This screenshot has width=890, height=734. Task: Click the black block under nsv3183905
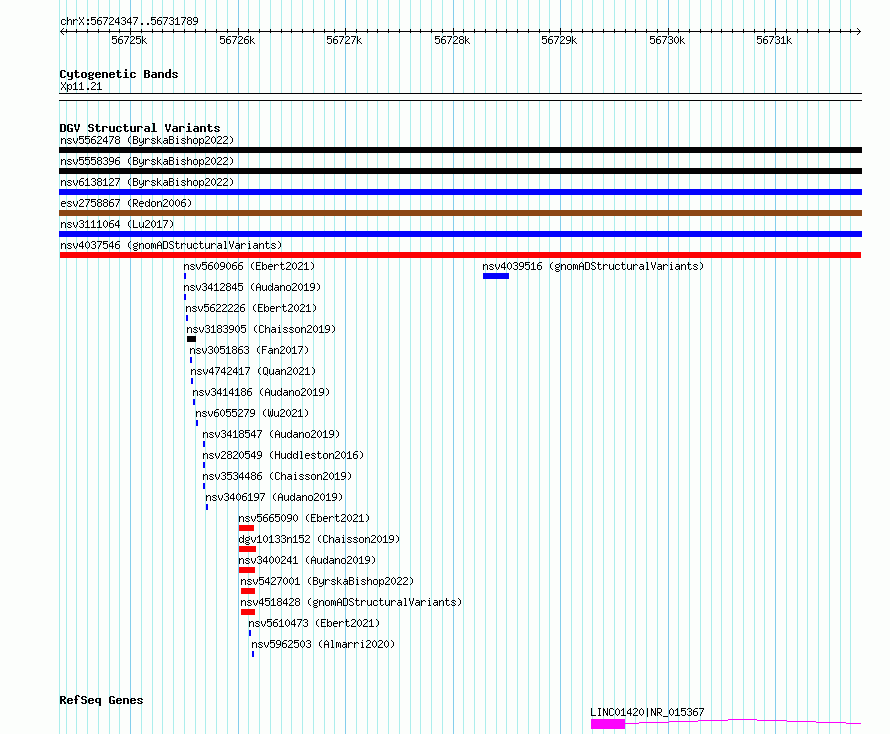point(191,339)
